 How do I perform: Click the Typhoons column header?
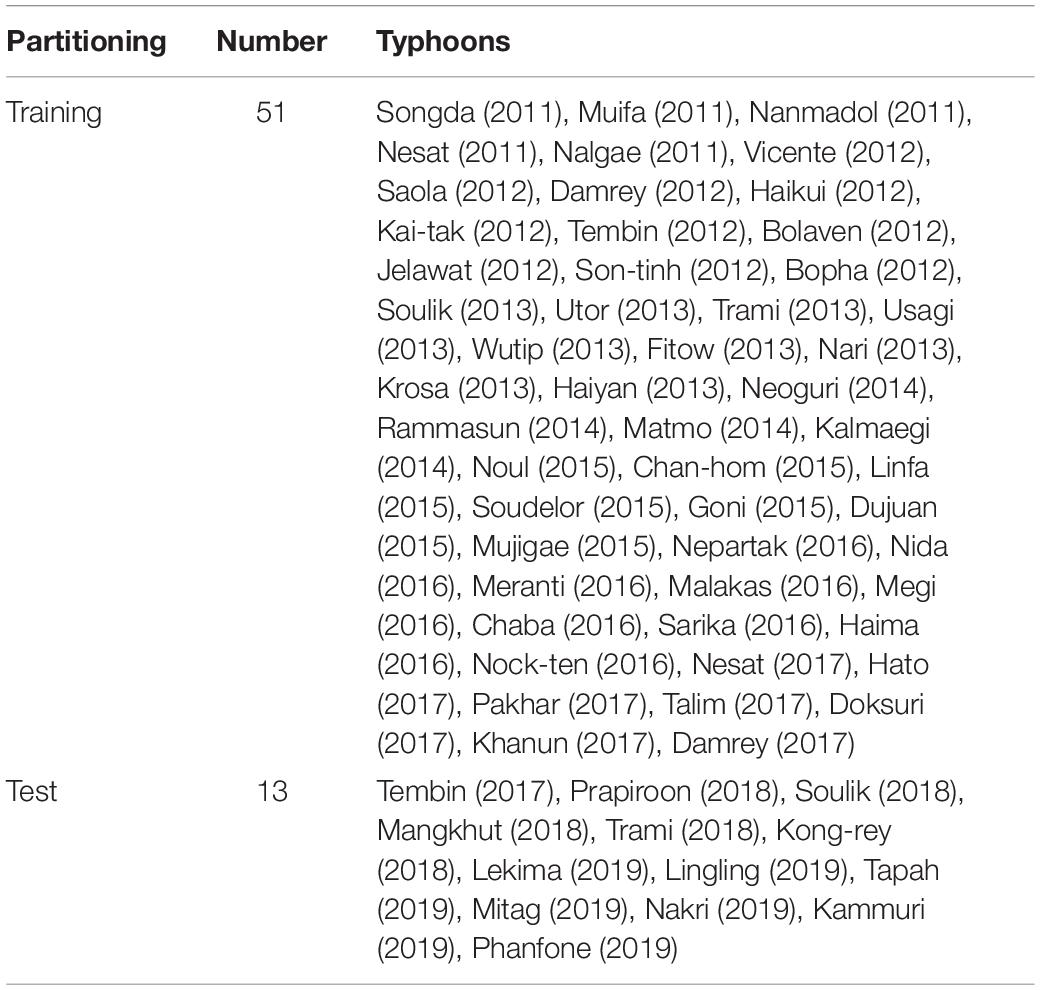443,42
